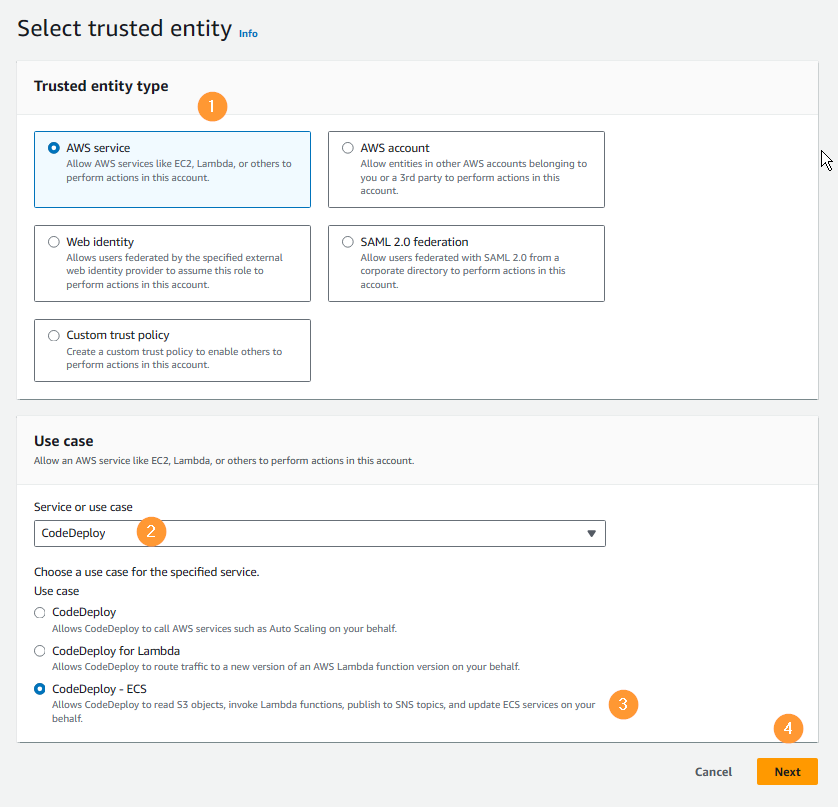
Task: Choose the SAML 2.0 federation radio button
Action: (347, 242)
